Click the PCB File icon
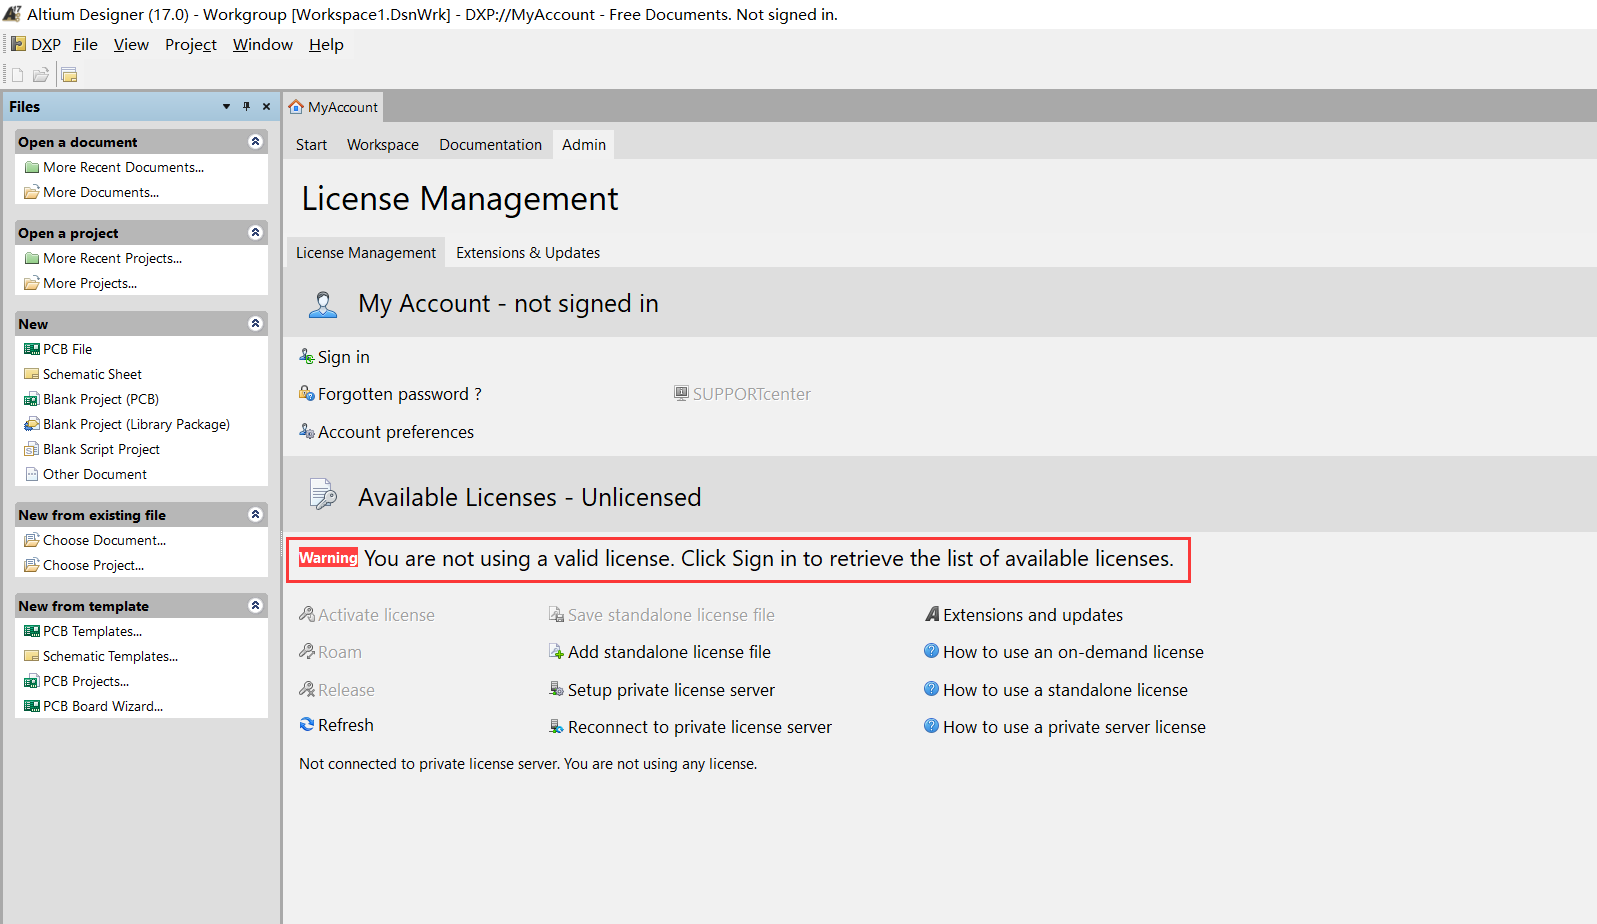Image resolution: width=1597 pixels, height=924 pixels. [32, 349]
